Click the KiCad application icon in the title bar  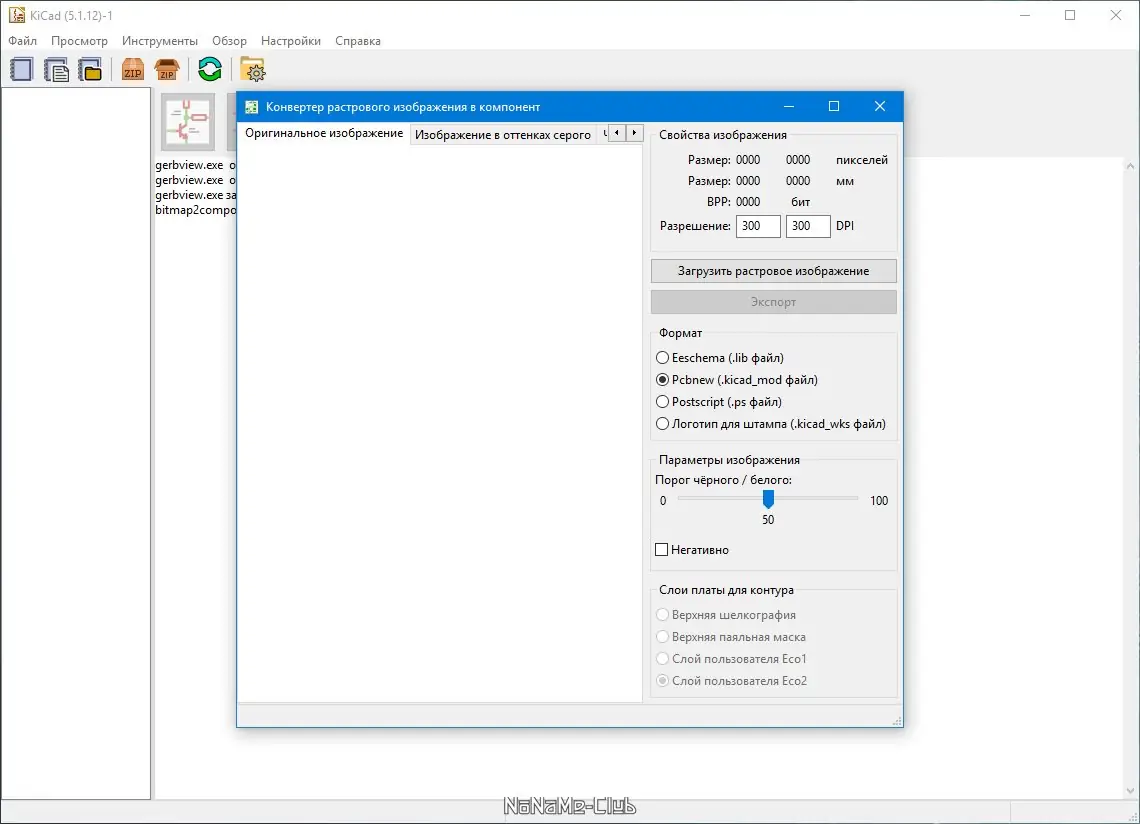[x=17, y=15]
